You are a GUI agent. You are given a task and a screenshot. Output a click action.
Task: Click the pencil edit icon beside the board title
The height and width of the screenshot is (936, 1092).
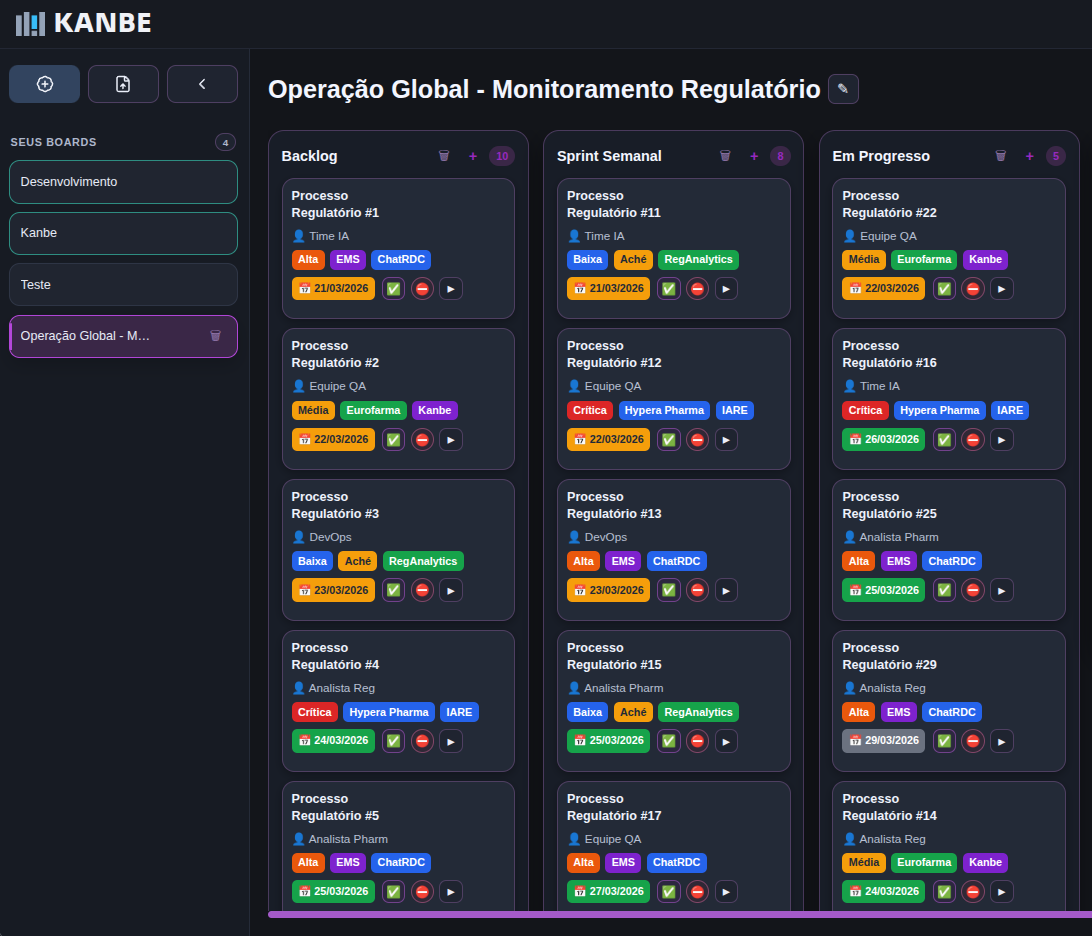[843, 89]
